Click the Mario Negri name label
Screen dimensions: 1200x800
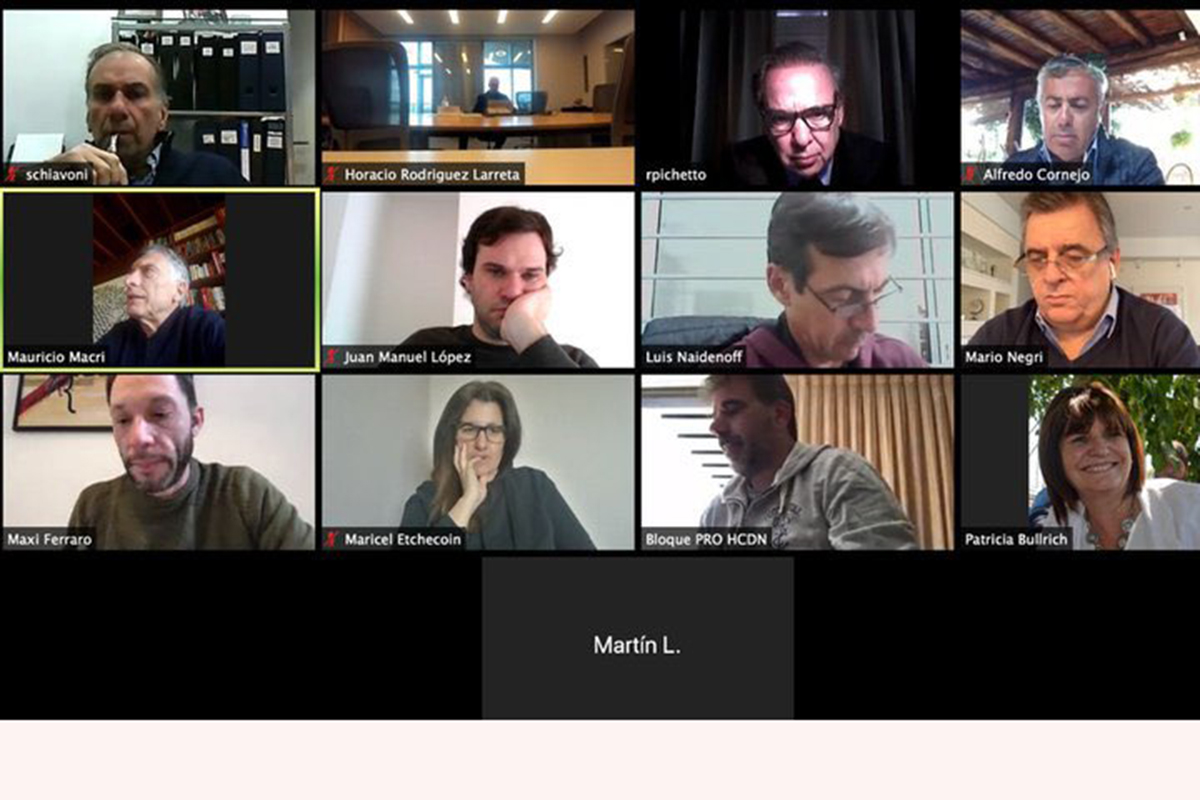(1004, 357)
